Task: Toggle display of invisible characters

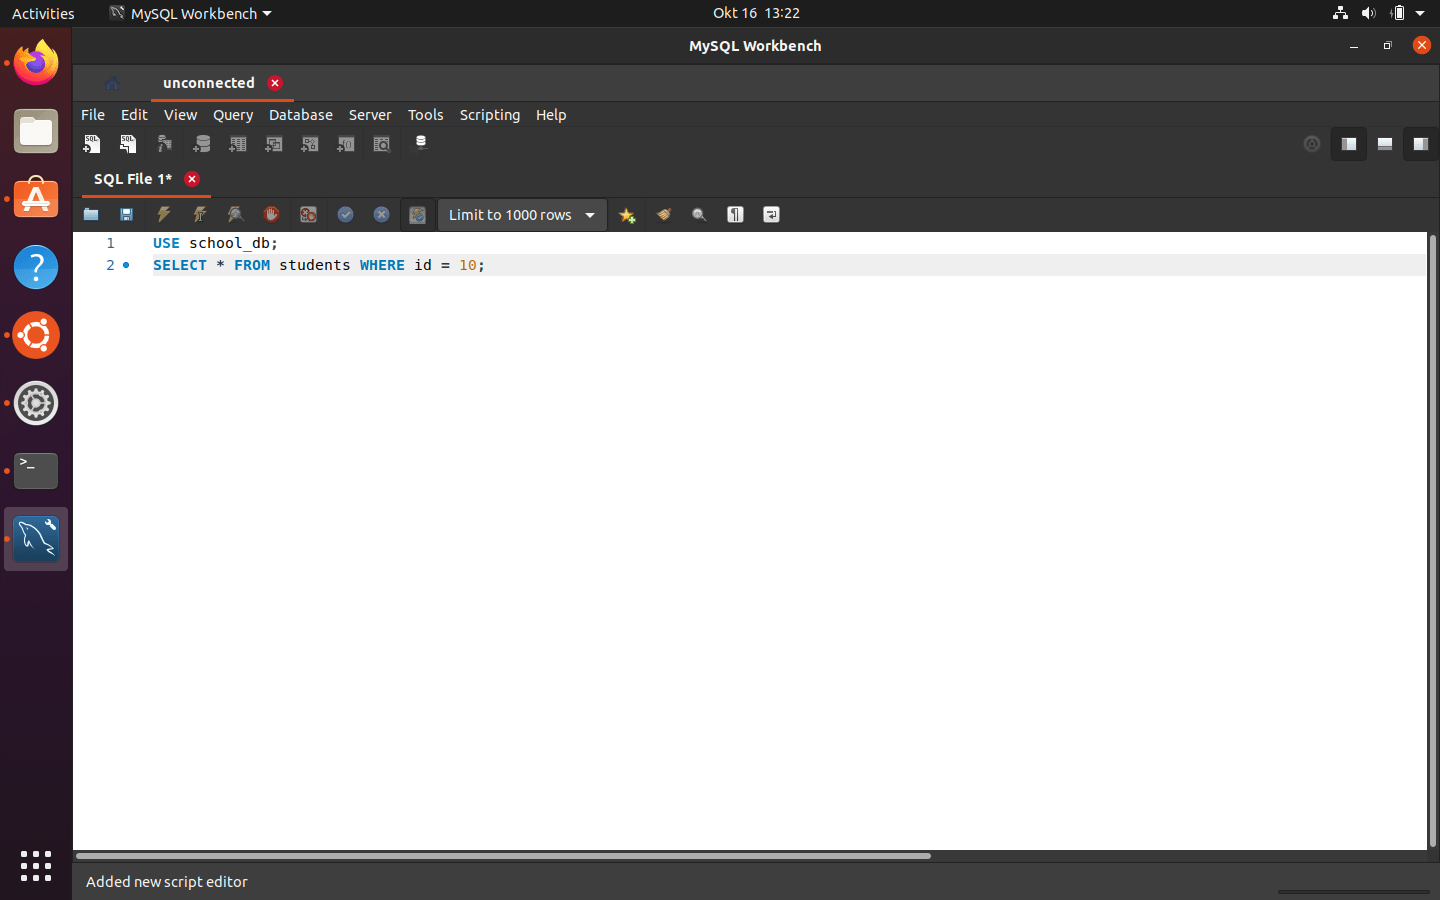Action: (735, 215)
